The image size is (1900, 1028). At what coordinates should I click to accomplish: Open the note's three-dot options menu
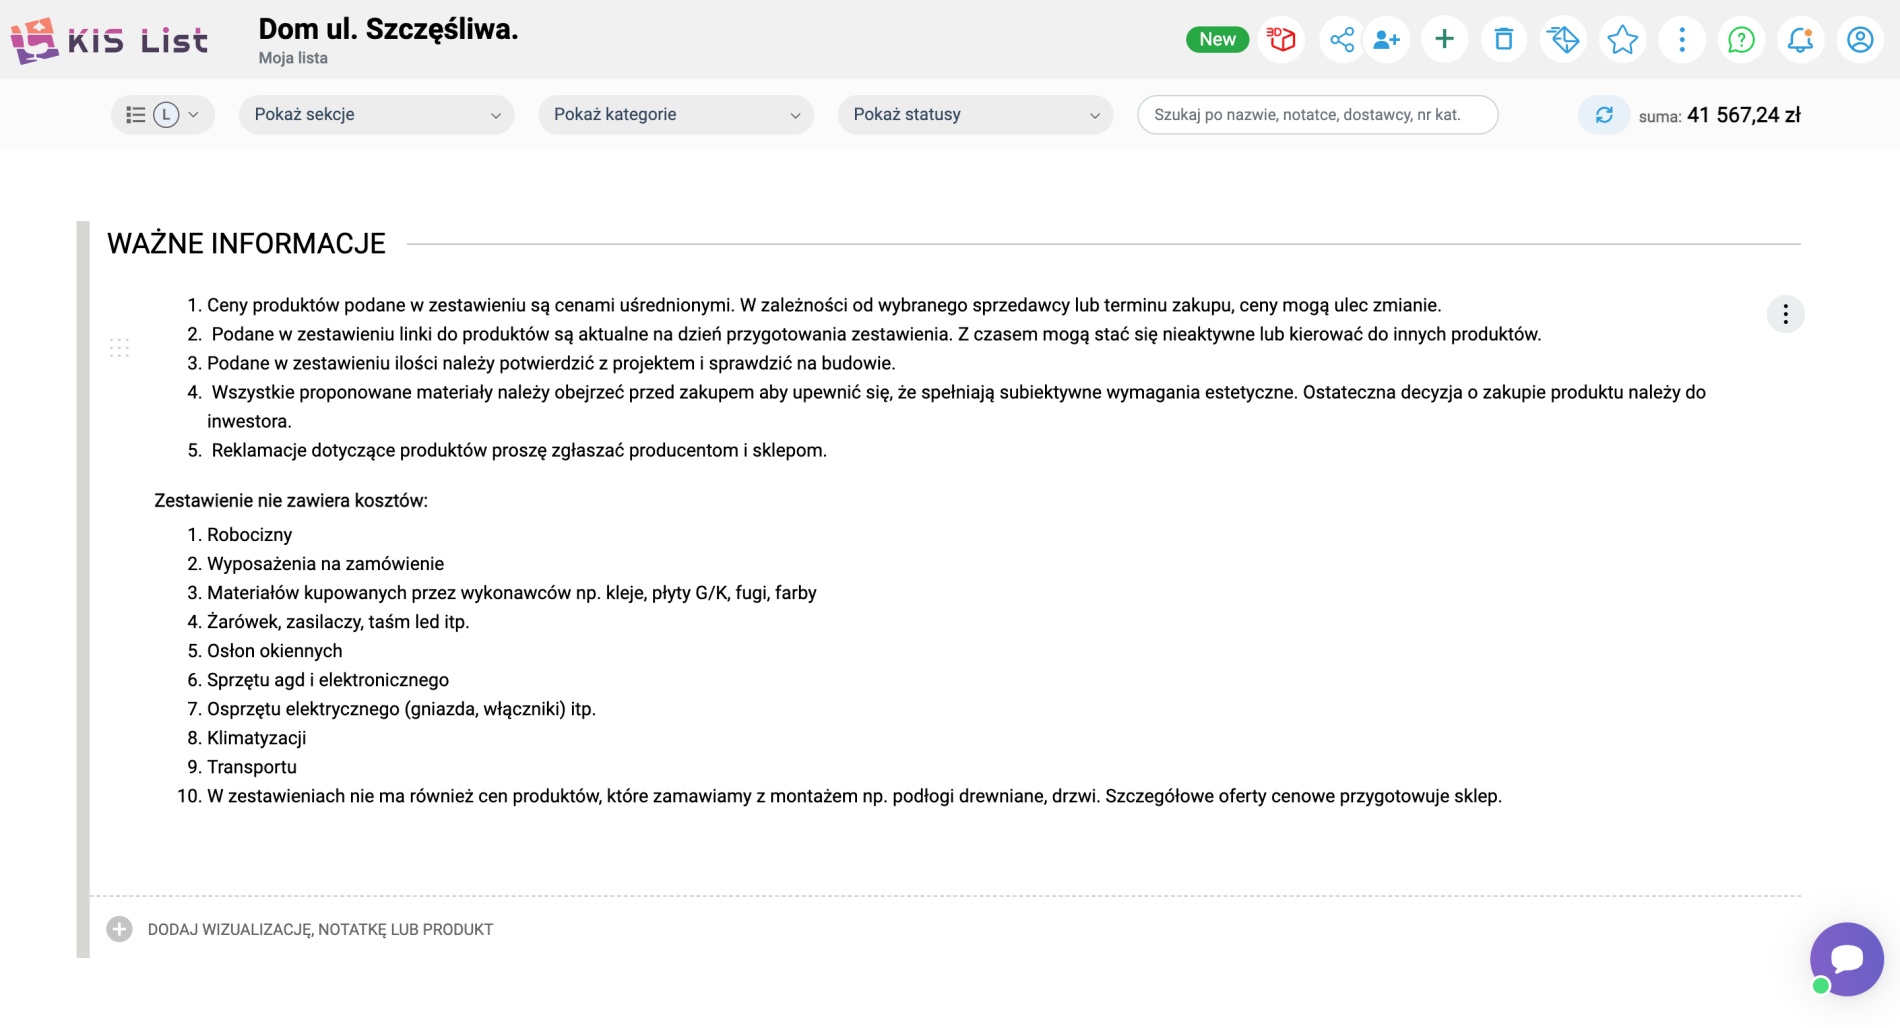1785,314
